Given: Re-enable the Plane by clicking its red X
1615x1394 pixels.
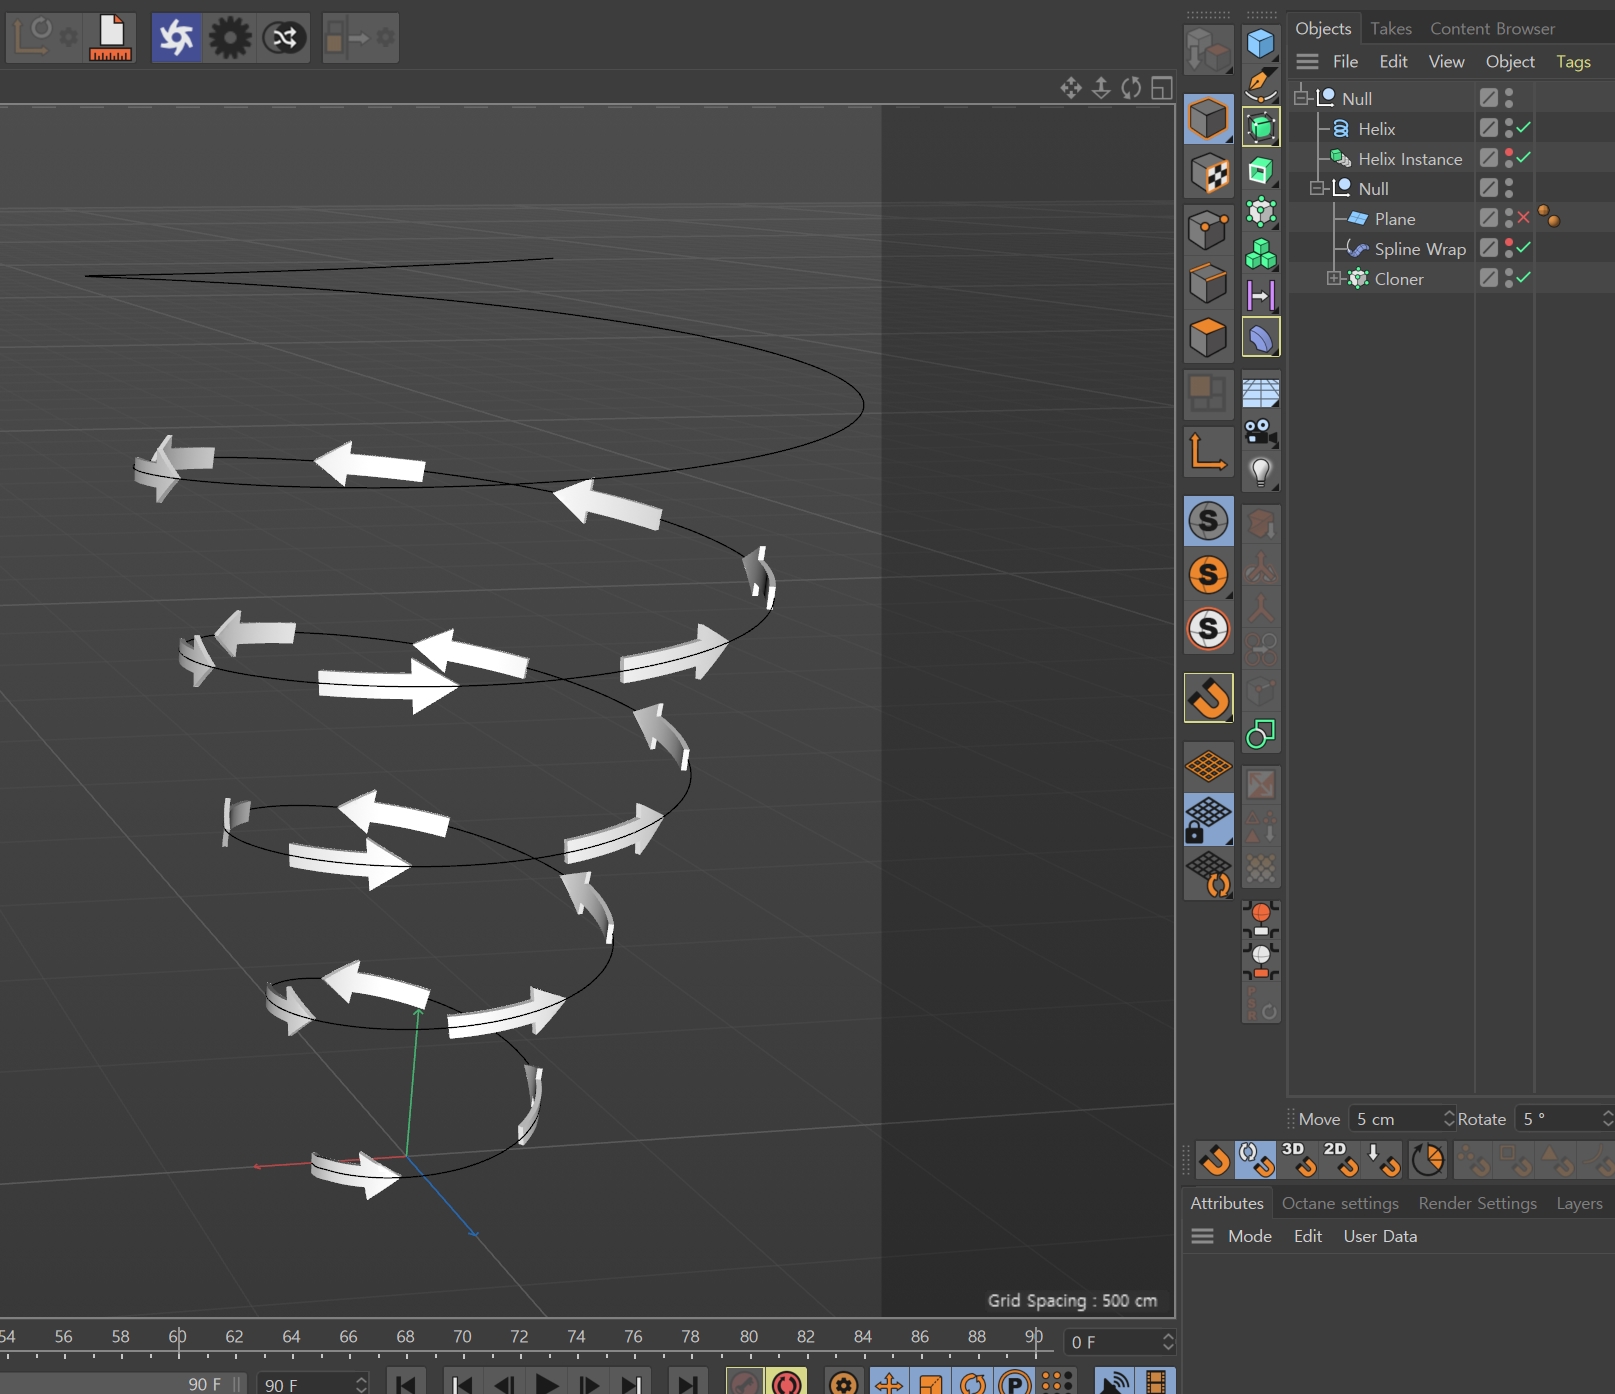Looking at the screenshot, I should click(1523, 217).
